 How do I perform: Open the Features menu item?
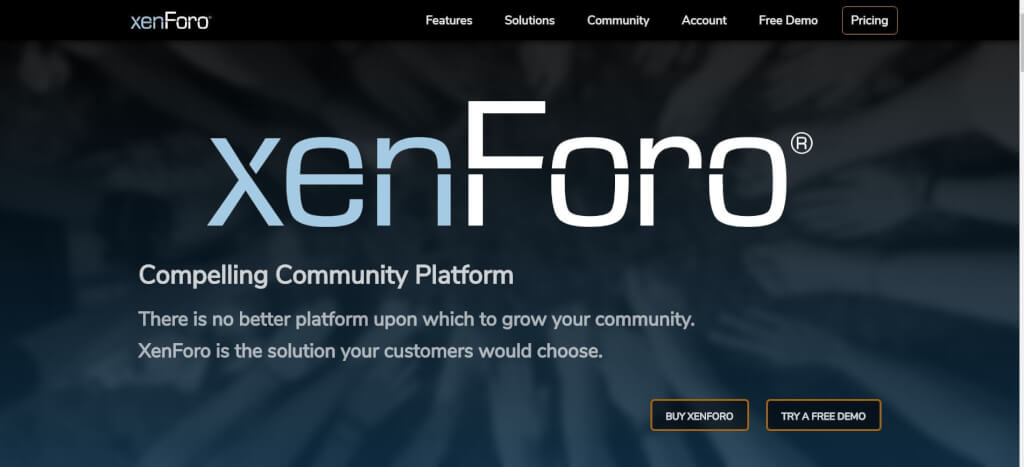pyautogui.click(x=449, y=20)
